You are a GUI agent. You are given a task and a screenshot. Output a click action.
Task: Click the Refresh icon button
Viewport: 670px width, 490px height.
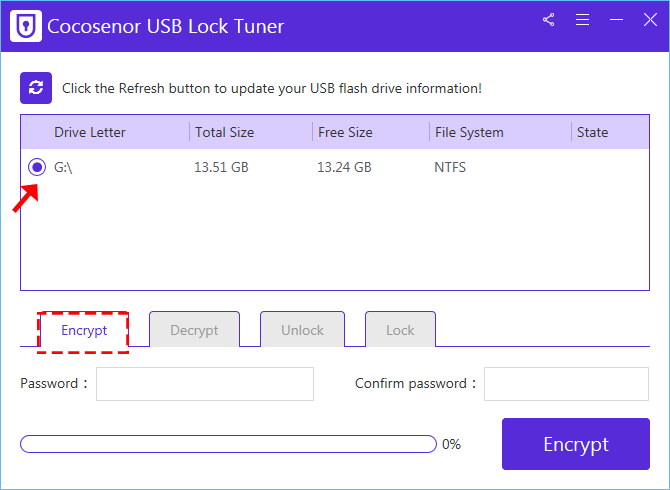click(x=36, y=88)
